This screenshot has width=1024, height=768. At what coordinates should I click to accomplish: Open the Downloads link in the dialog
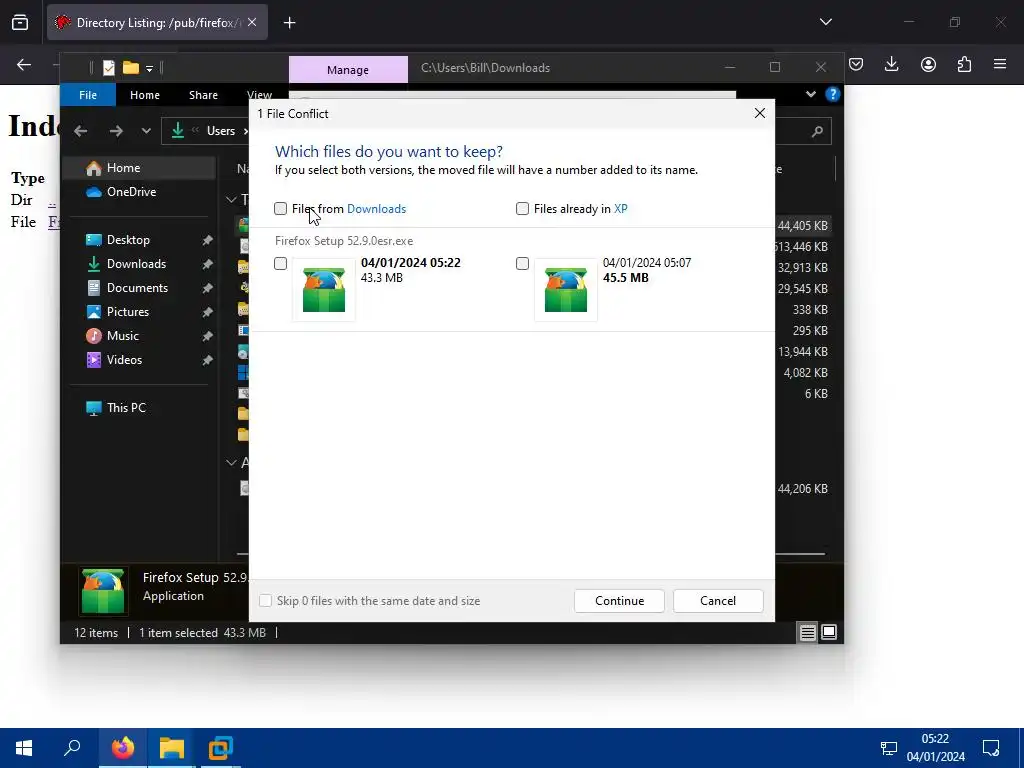point(376,209)
